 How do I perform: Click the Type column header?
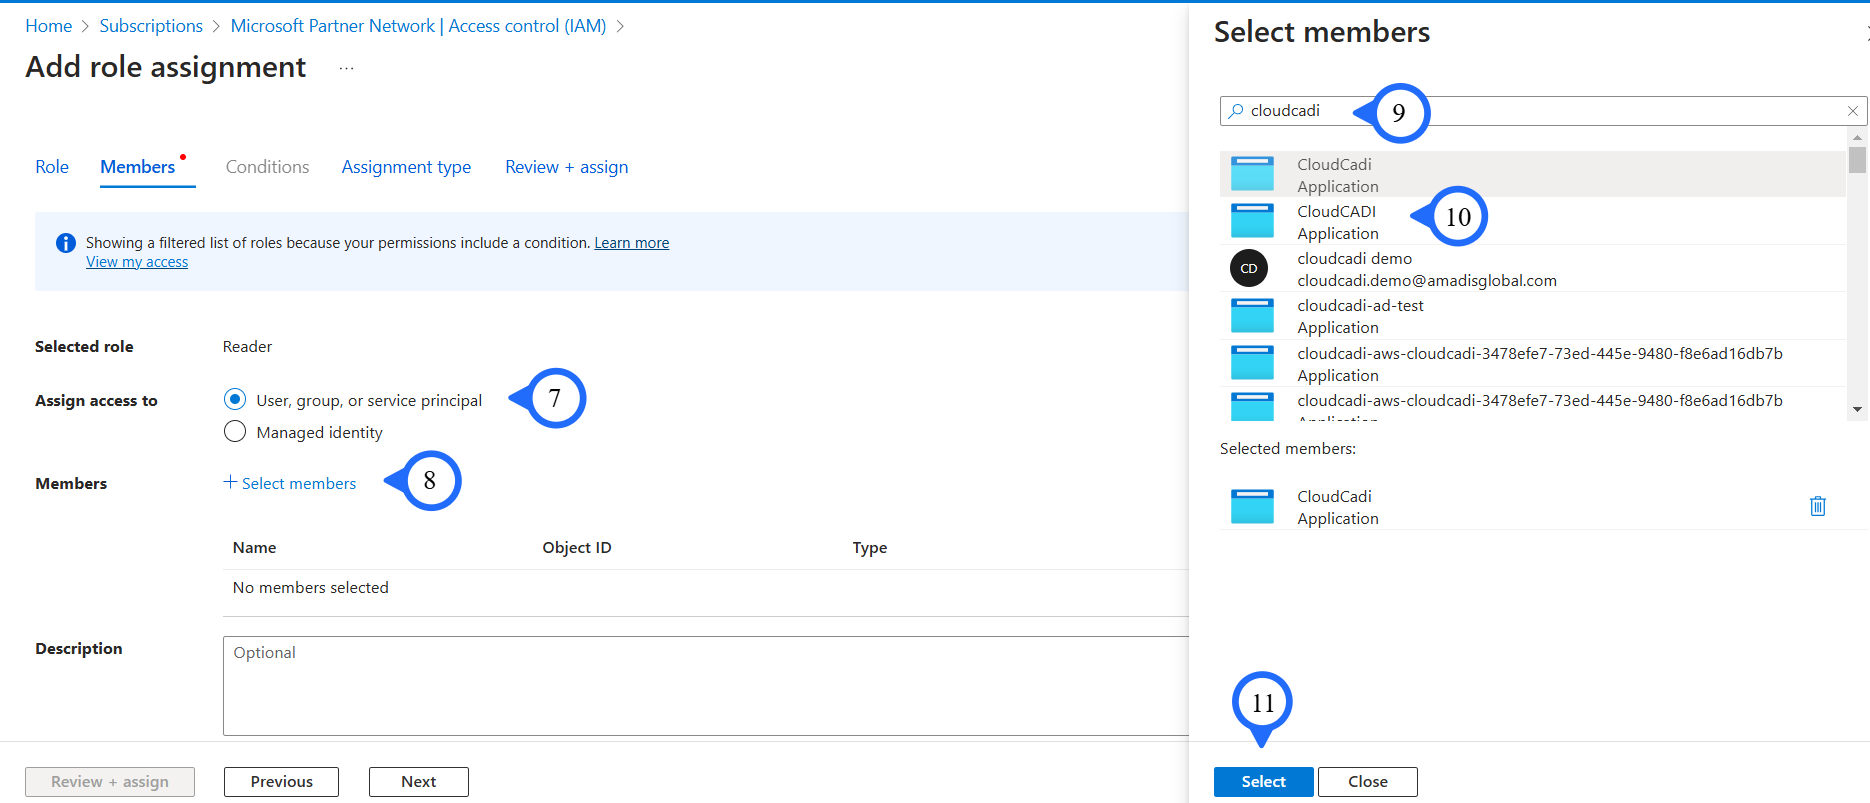[870, 548]
